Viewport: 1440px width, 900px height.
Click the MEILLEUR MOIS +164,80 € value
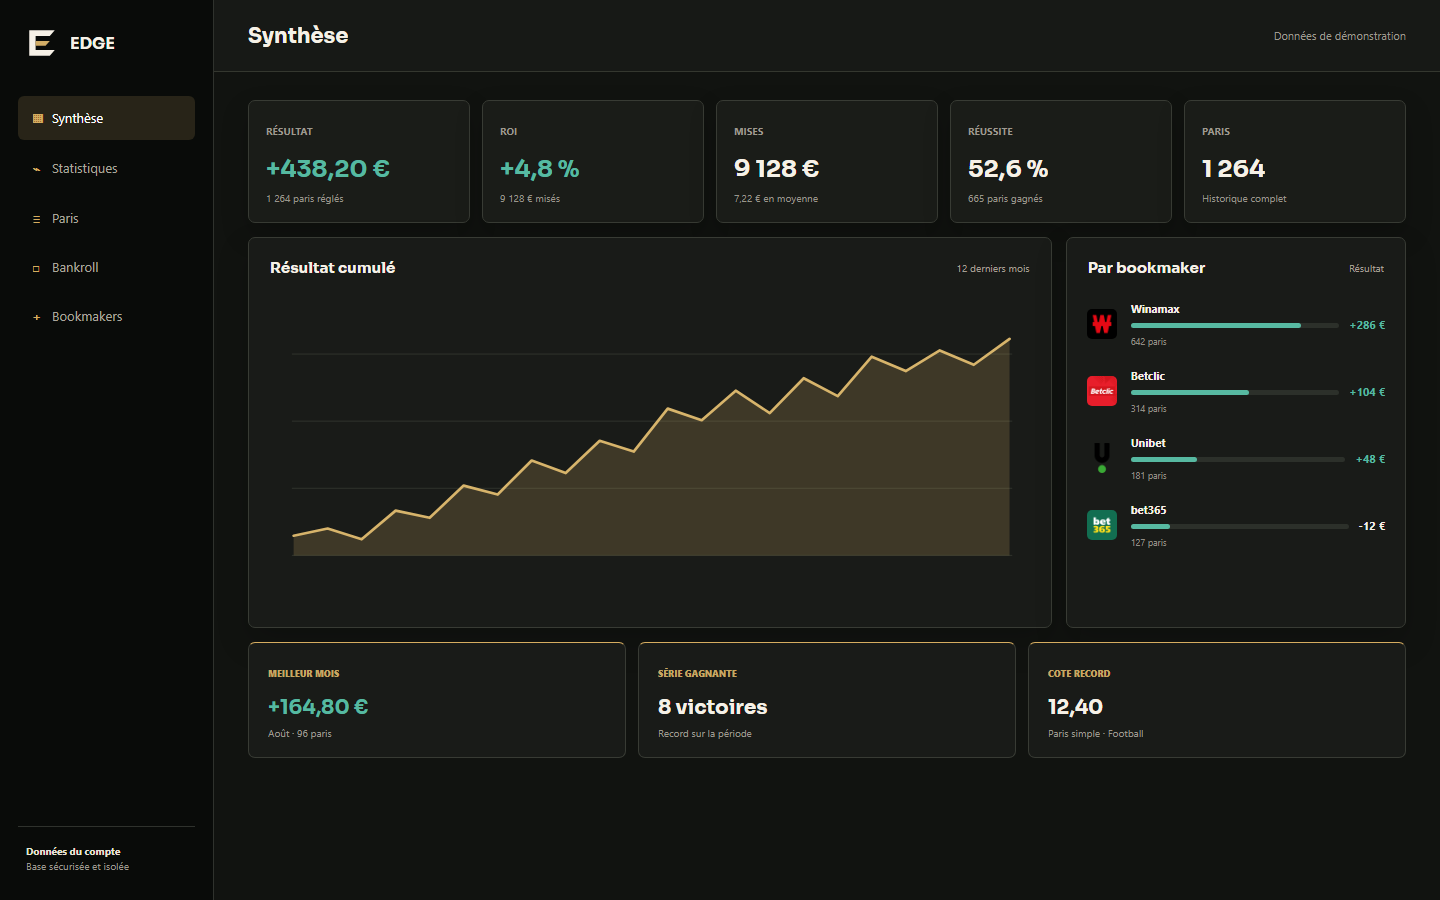318,707
